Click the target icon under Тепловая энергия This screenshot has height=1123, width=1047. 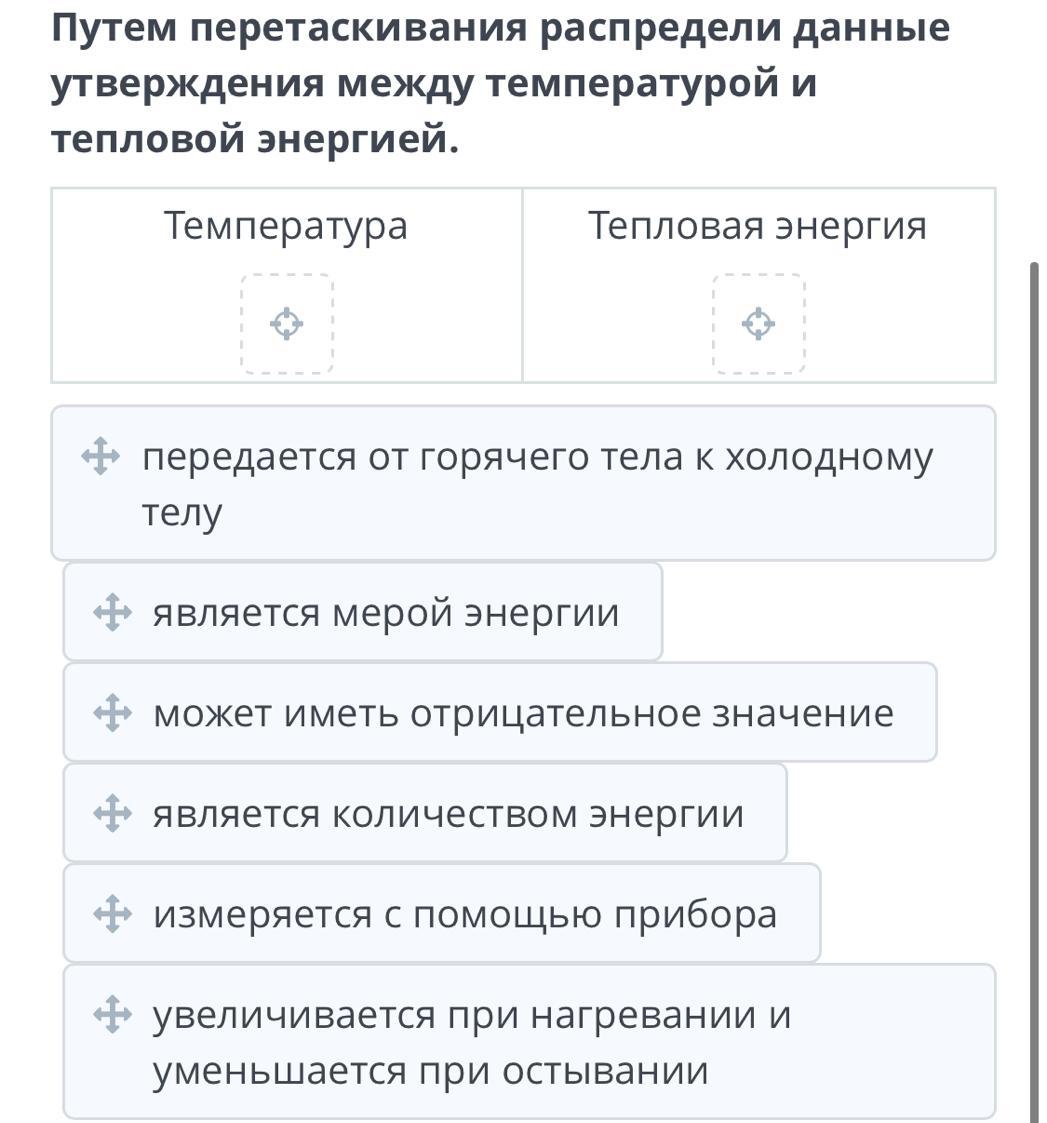coord(759,324)
